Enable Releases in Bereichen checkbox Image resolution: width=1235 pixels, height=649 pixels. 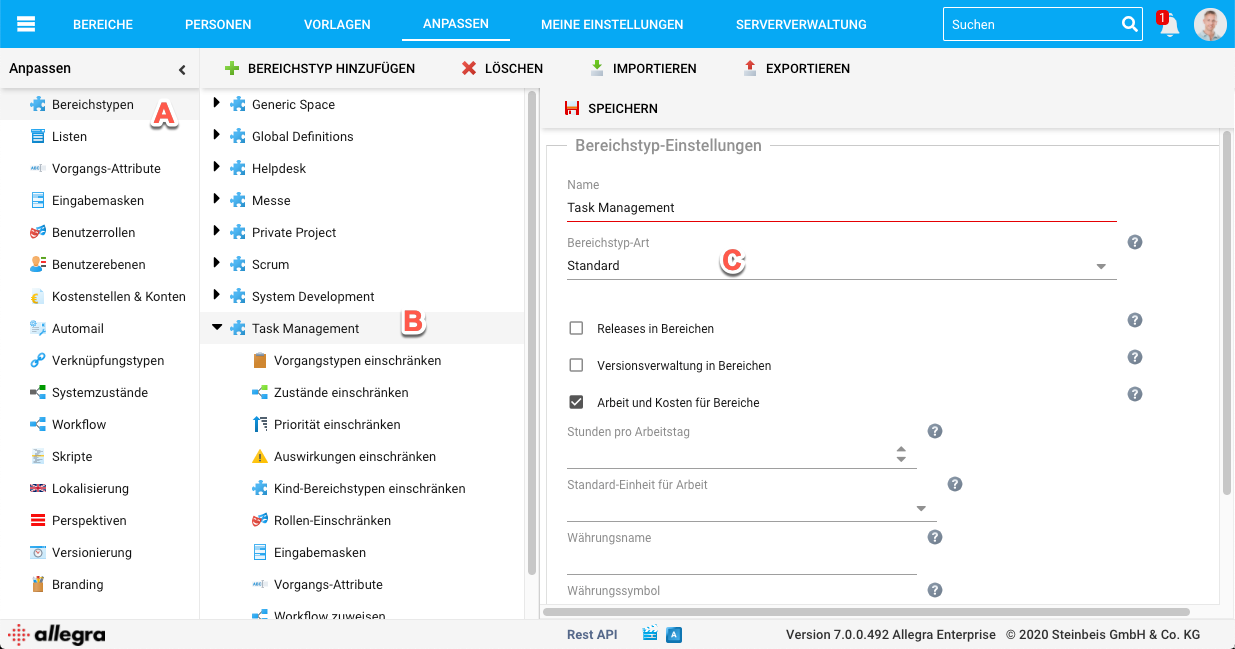click(x=576, y=328)
